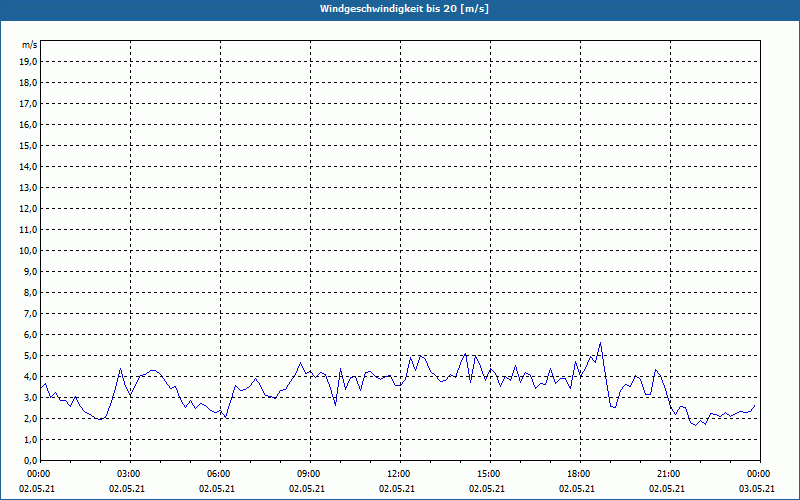Click the 17,0 y-axis value

tap(28, 104)
